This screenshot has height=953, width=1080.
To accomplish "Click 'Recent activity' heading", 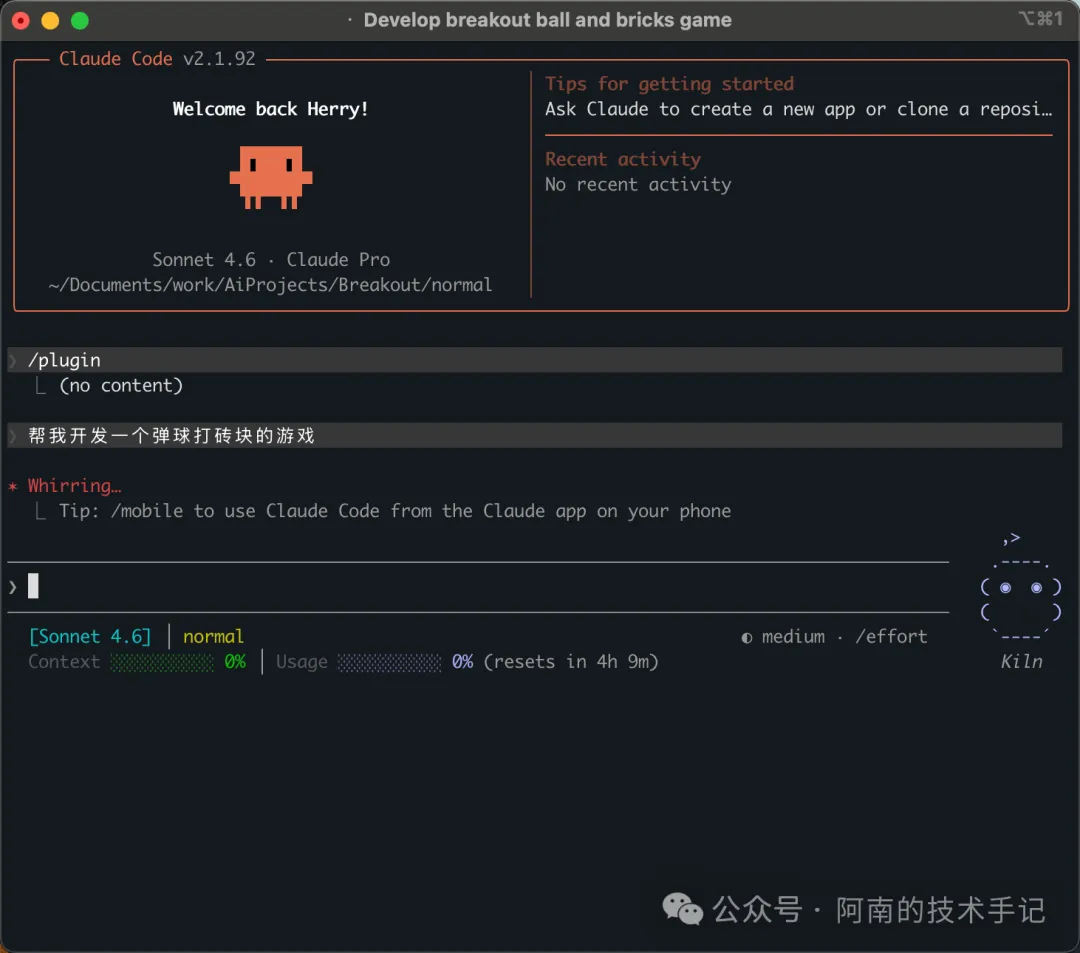I will 623,159.
